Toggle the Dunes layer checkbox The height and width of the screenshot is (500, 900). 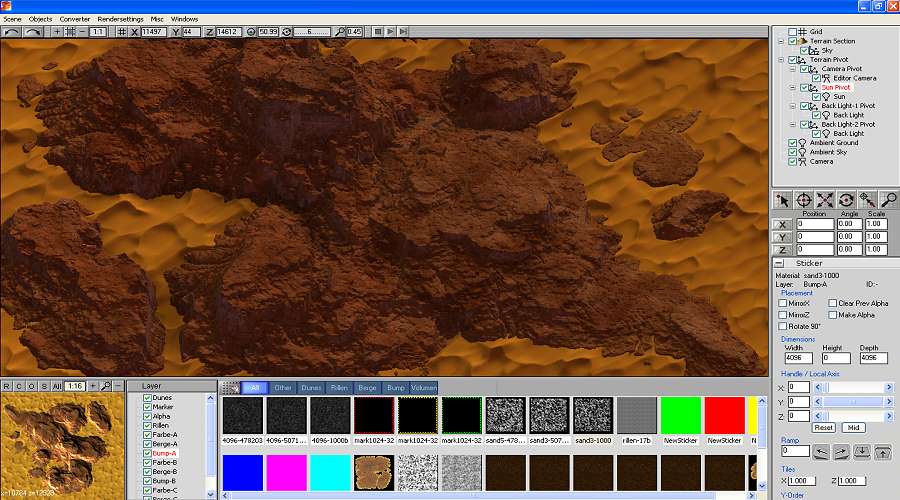(148, 398)
